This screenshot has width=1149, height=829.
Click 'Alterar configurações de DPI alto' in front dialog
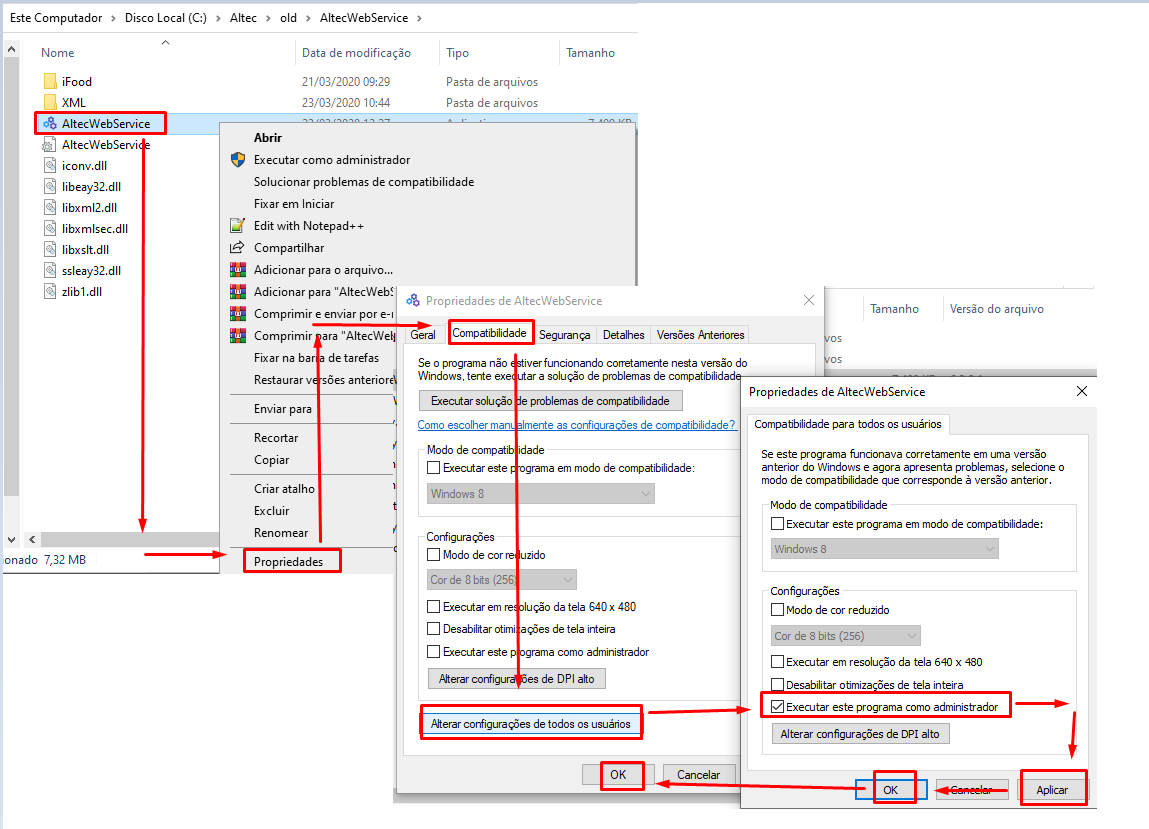860,734
